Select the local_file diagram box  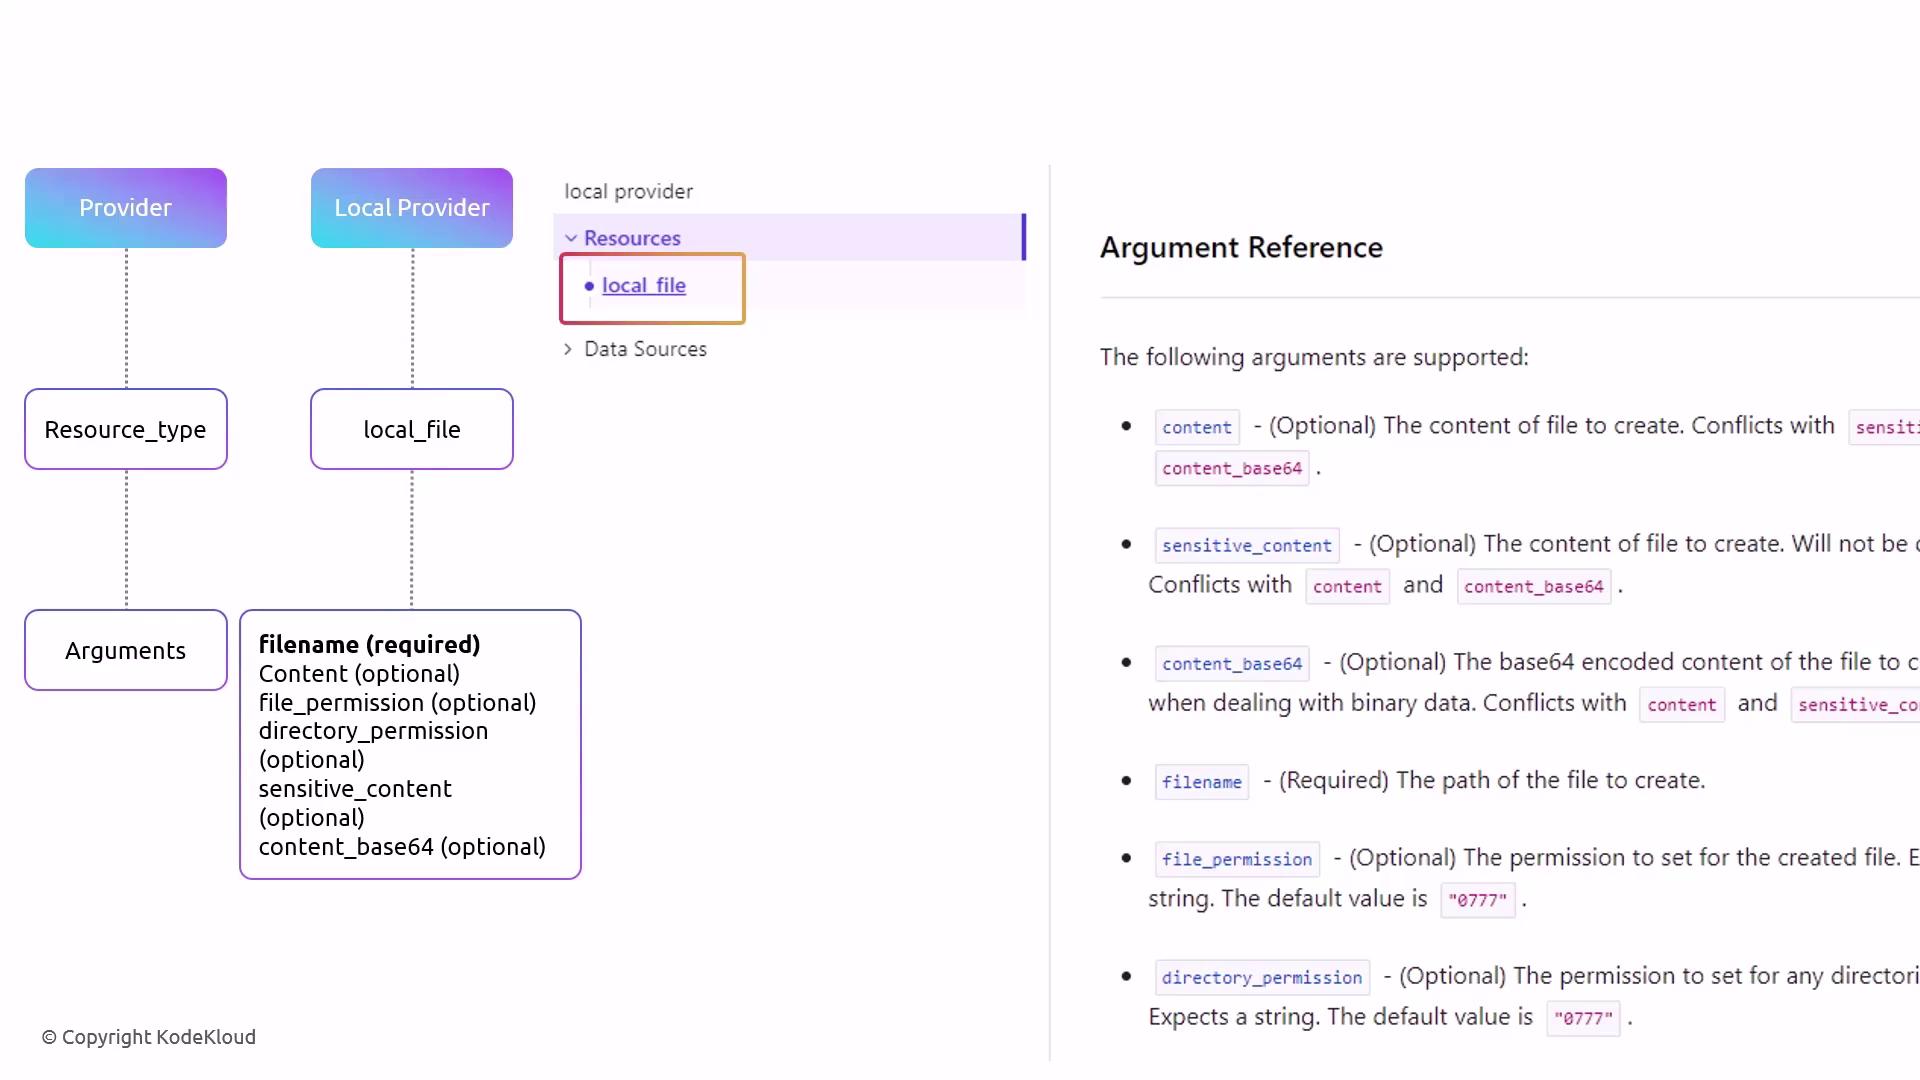click(412, 429)
